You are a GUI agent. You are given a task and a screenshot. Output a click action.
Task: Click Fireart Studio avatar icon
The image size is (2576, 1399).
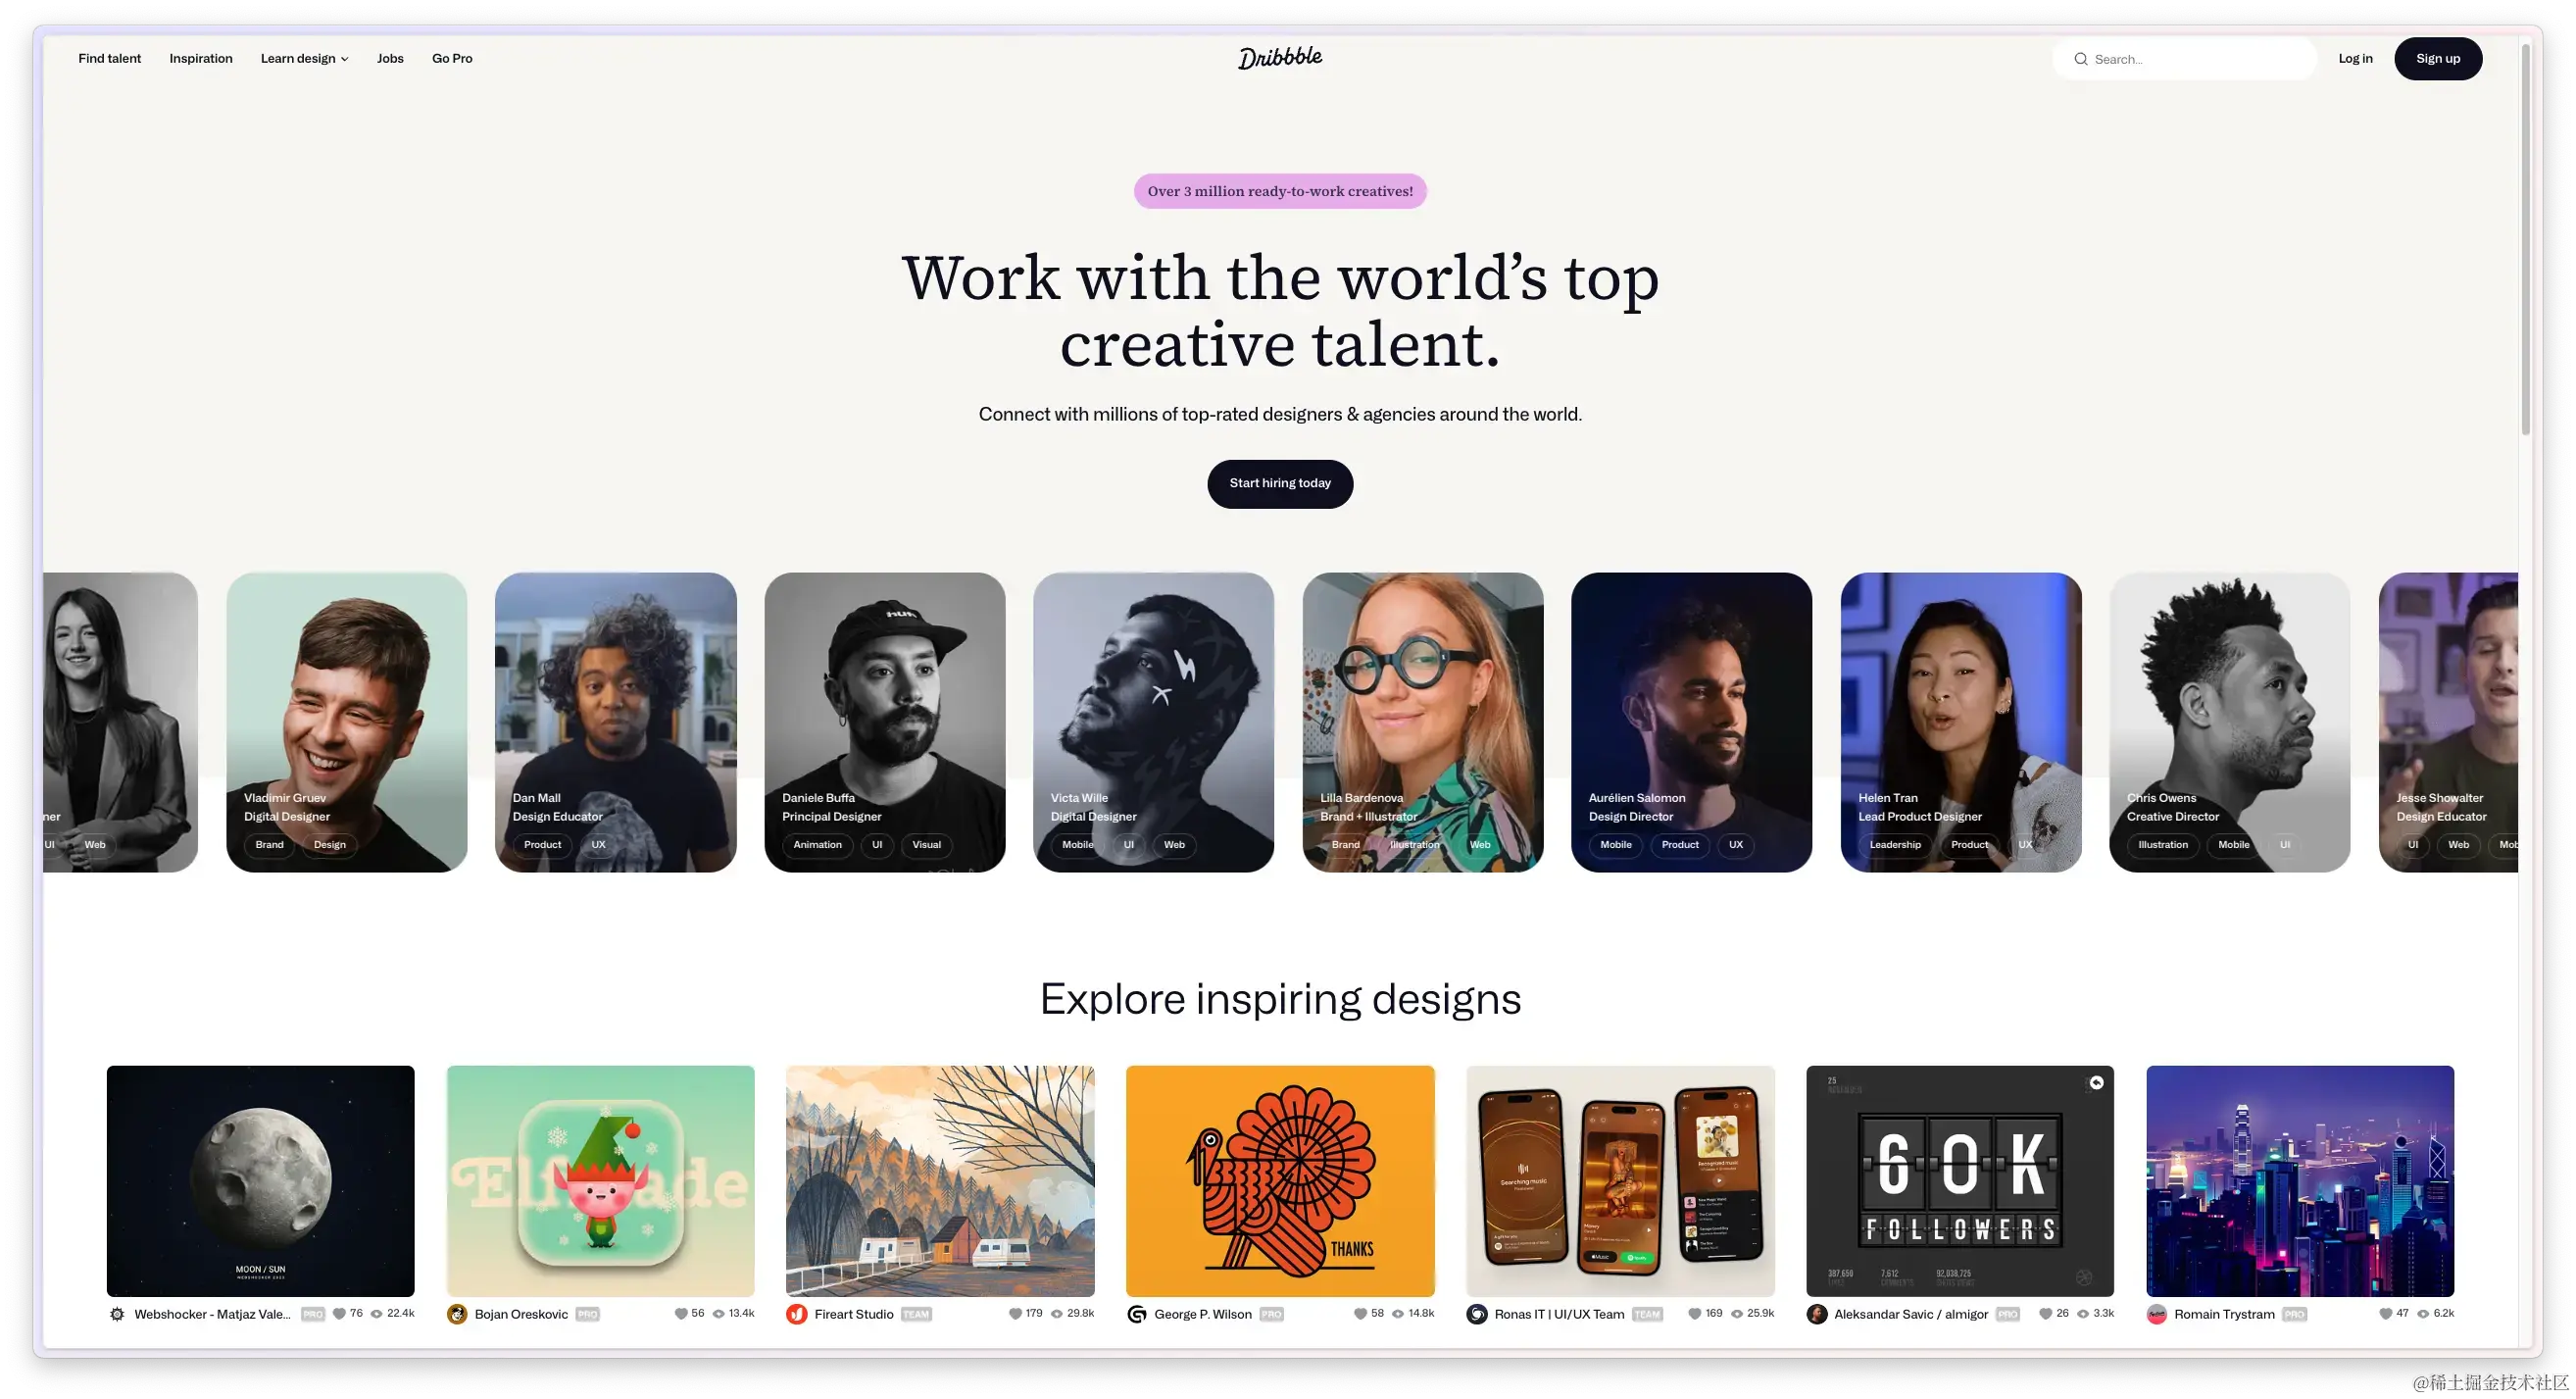tap(797, 1314)
